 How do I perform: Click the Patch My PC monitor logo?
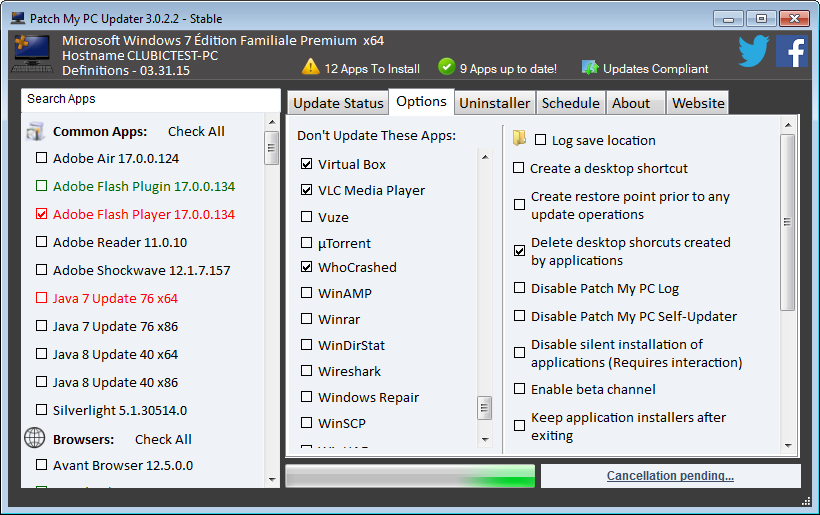pos(32,53)
